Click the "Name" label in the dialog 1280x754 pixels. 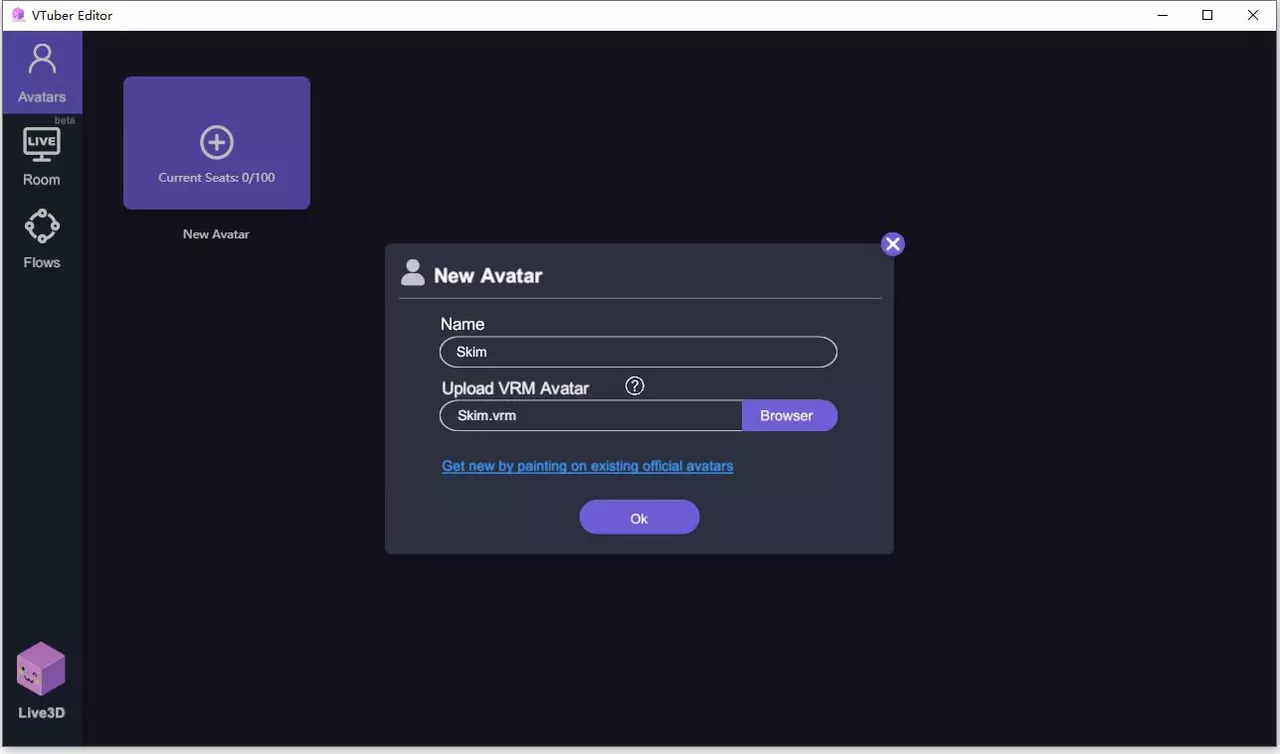point(462,324)
